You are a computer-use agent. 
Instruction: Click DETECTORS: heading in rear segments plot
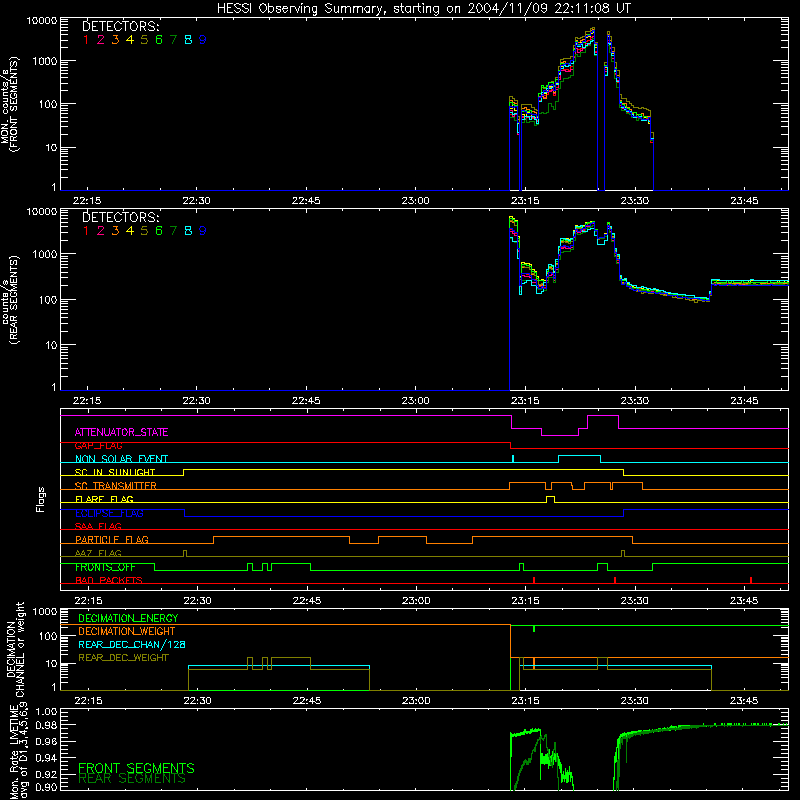pos(121,217)
